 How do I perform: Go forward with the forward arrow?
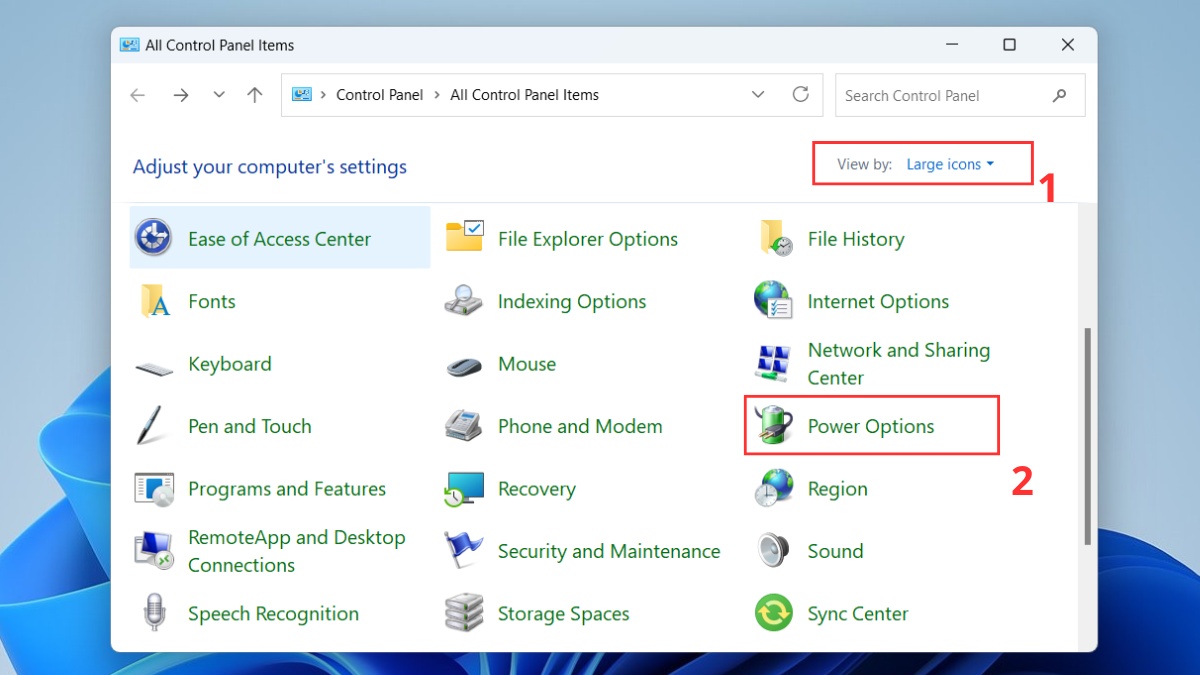(x=180, y=95)
